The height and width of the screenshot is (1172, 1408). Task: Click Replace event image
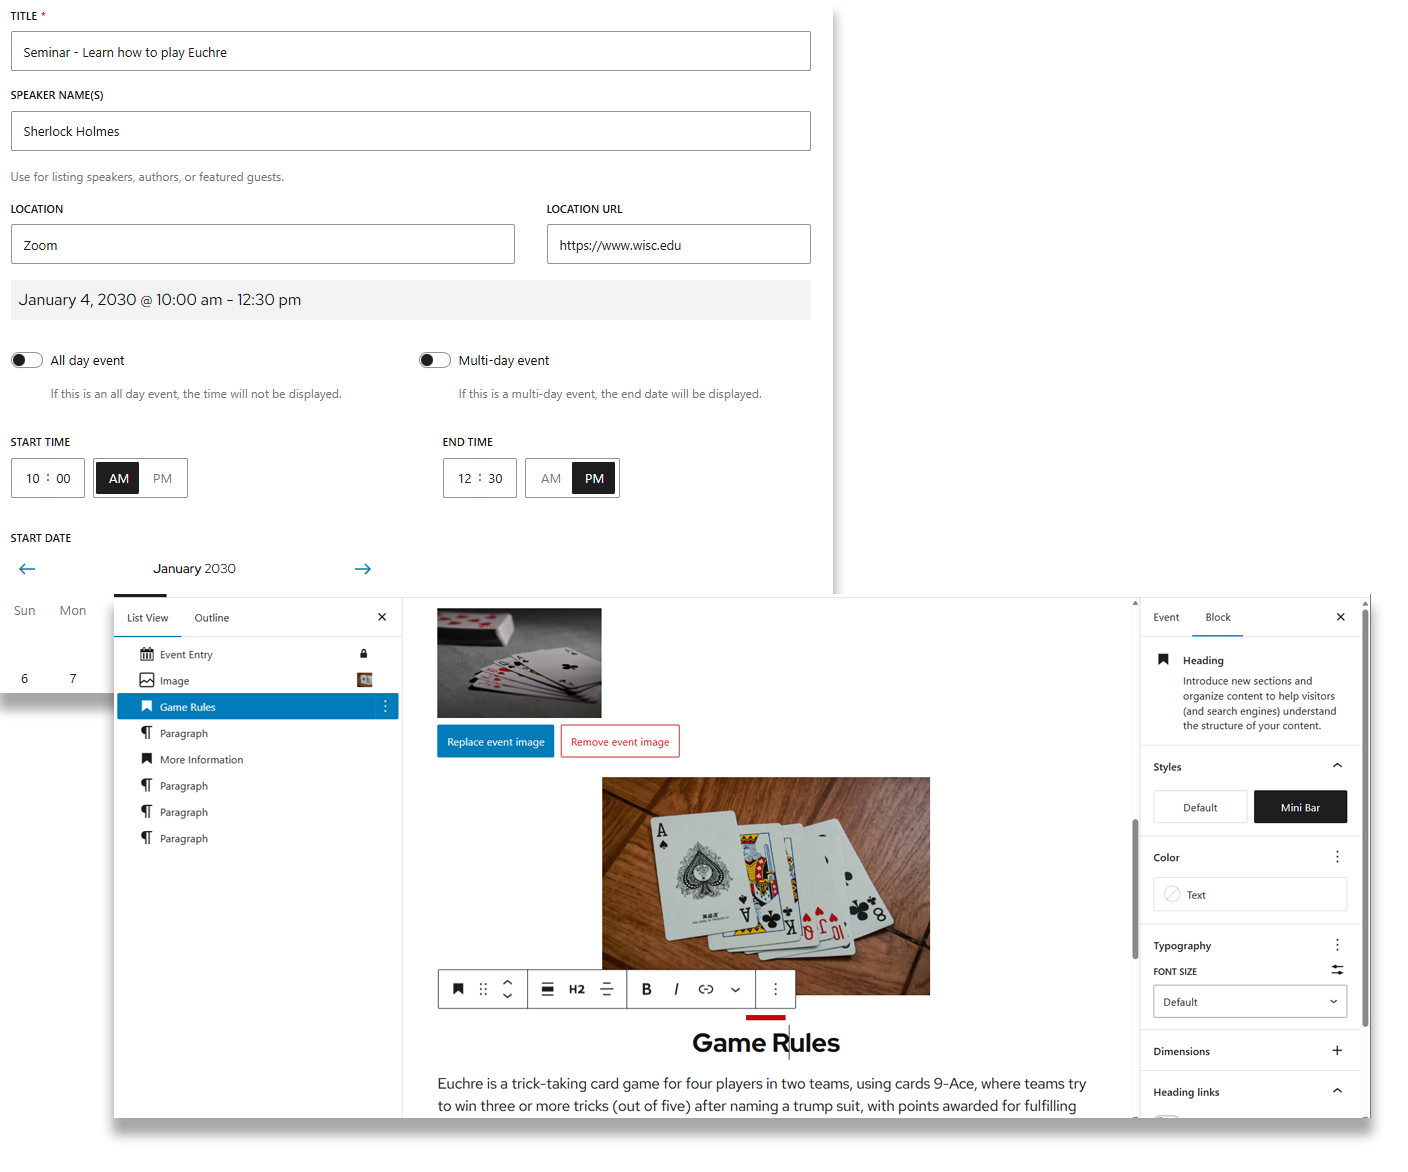[x=495, y=741]
